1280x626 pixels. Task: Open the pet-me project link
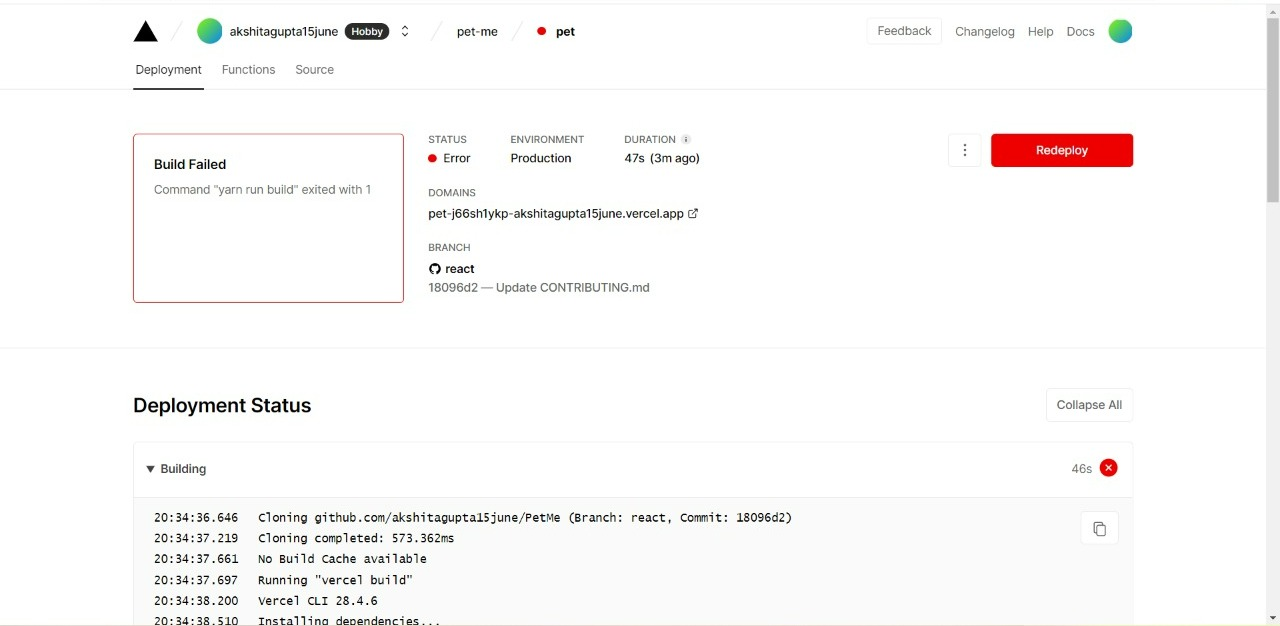click(x=477, y=31)
